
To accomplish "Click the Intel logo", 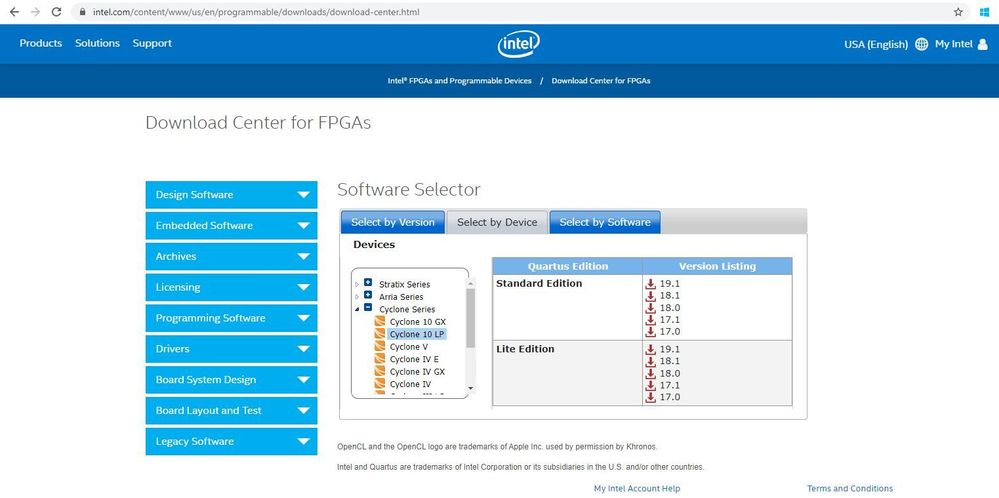I will [518, 43].
